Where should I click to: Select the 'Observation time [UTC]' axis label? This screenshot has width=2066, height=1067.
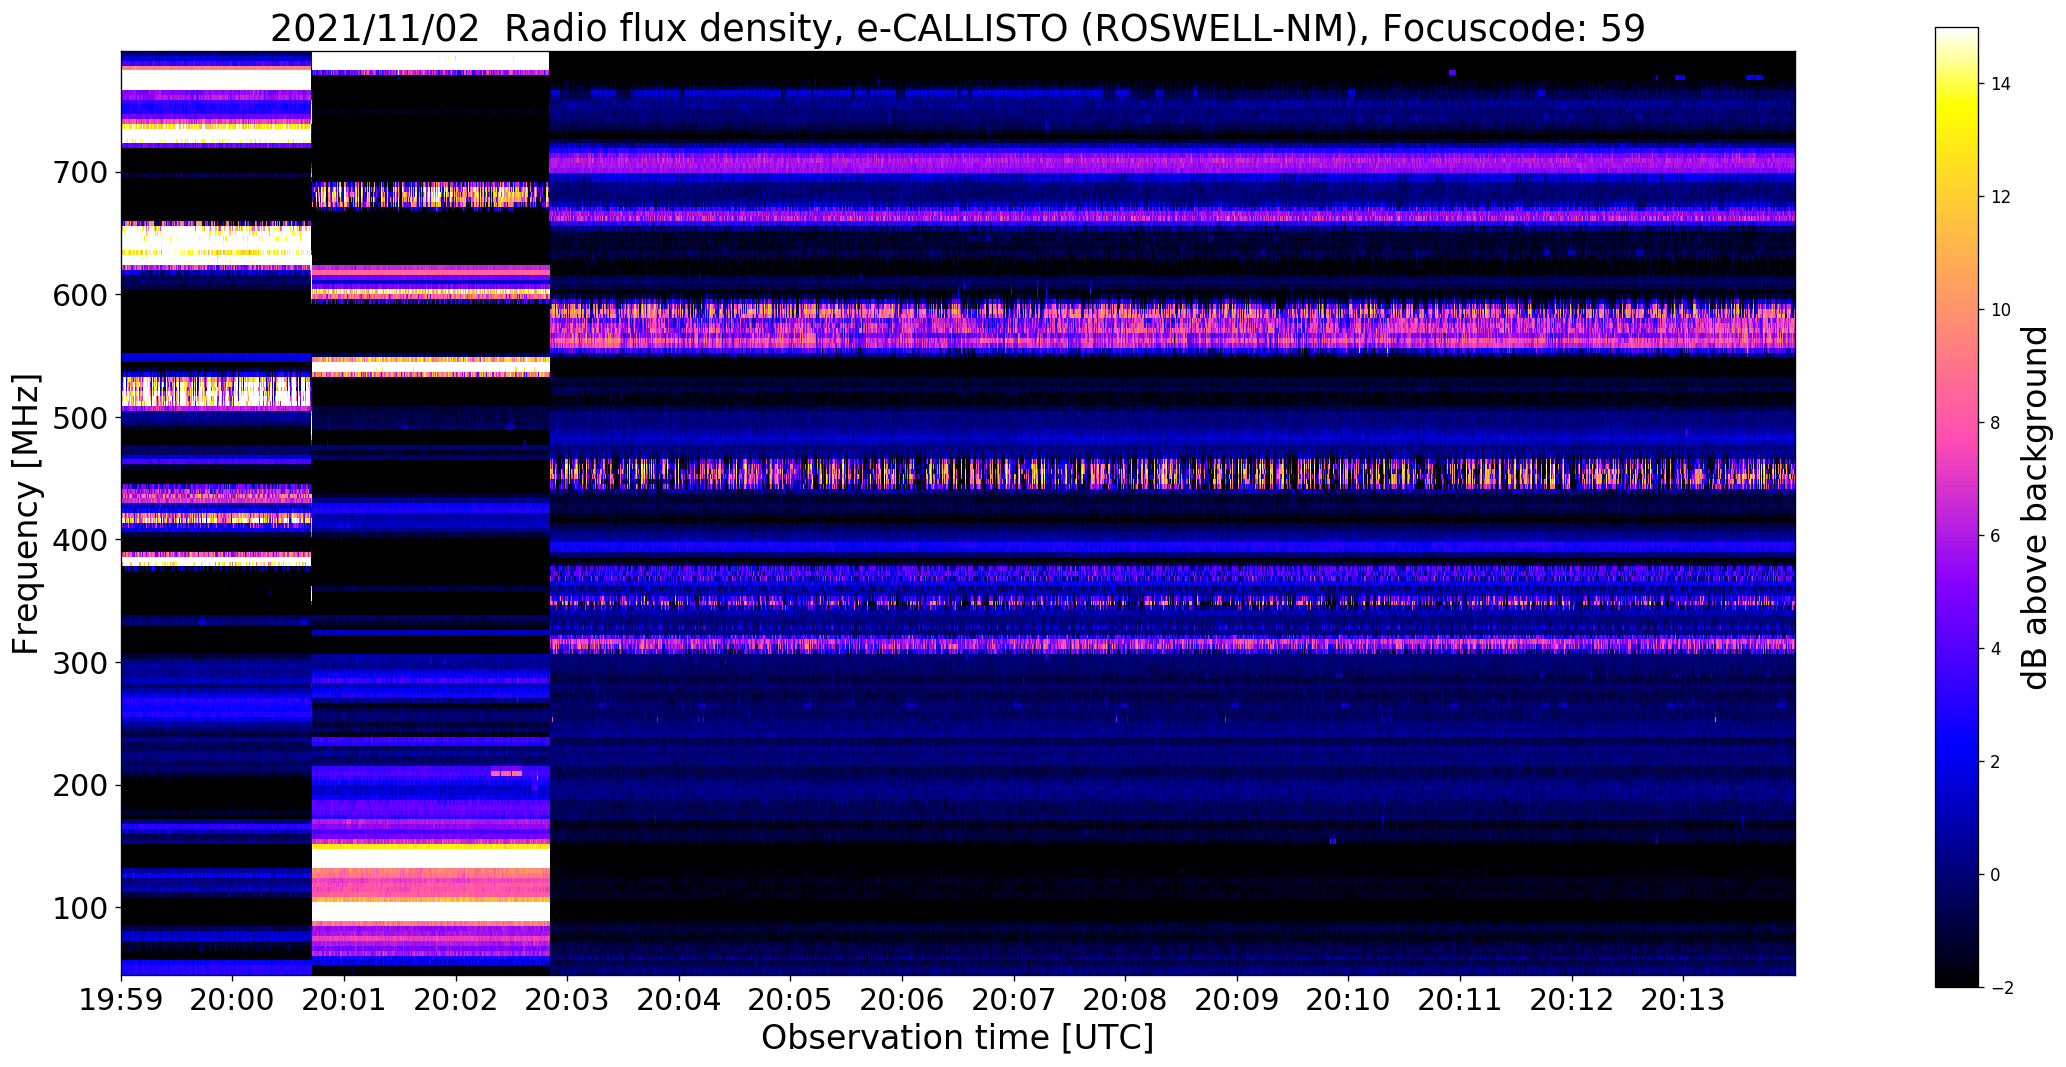957,1038
